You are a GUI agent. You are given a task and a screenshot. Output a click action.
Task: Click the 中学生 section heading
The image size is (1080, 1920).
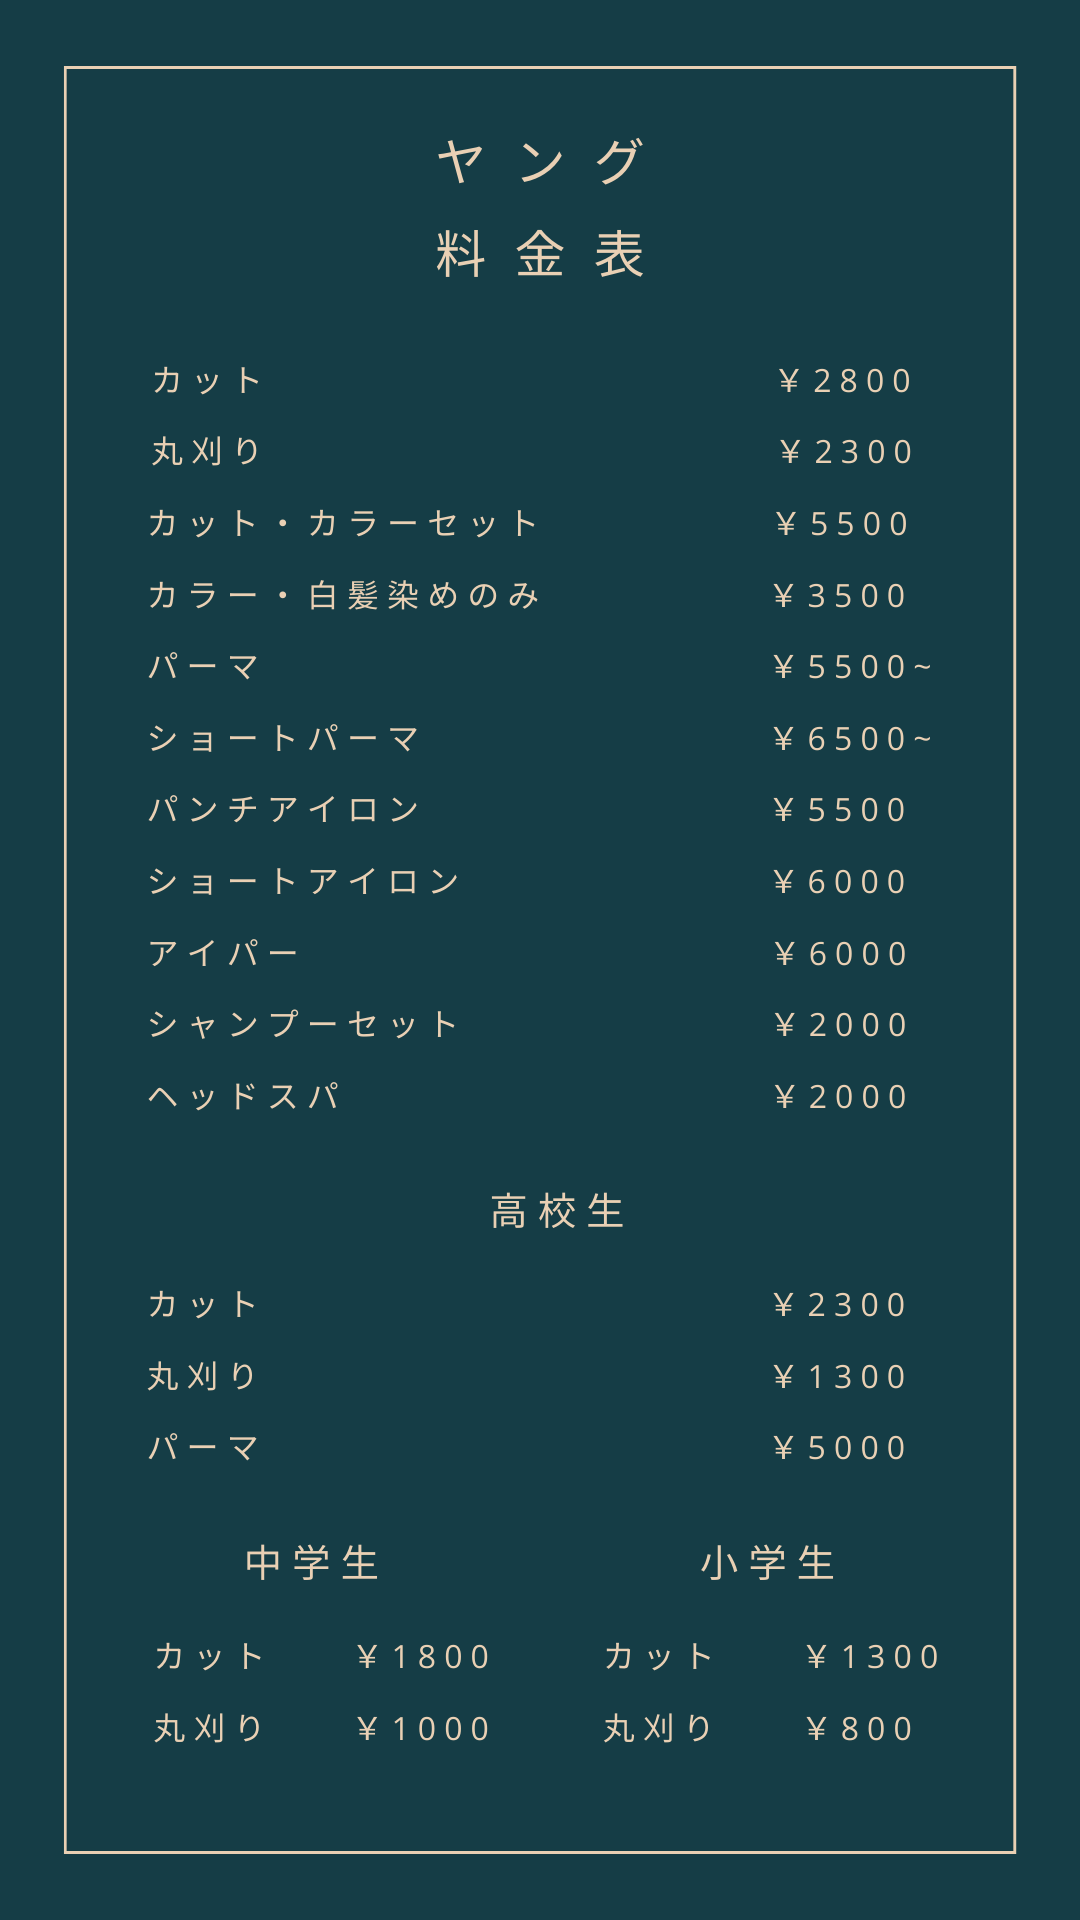coord(312,1563)
